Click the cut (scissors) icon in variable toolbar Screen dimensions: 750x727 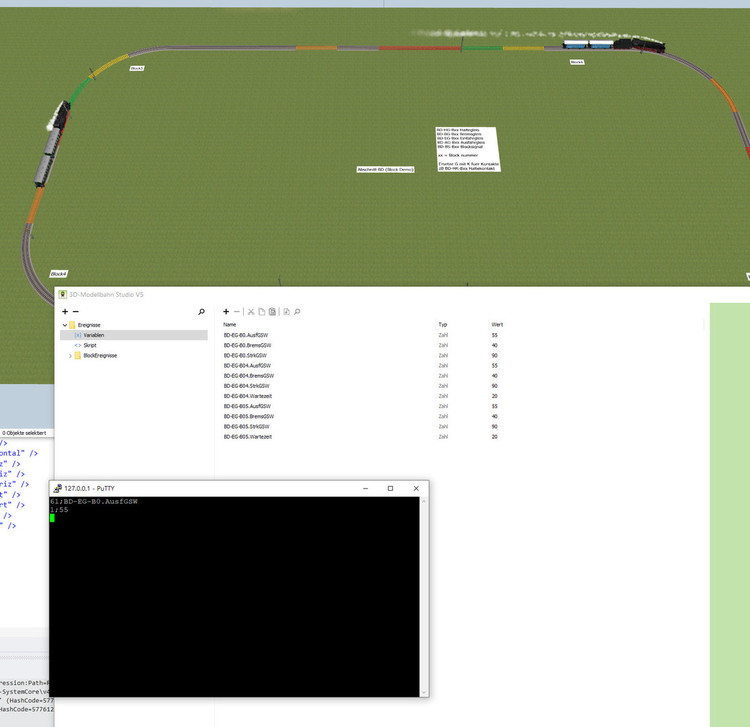[x=251, y=311]
